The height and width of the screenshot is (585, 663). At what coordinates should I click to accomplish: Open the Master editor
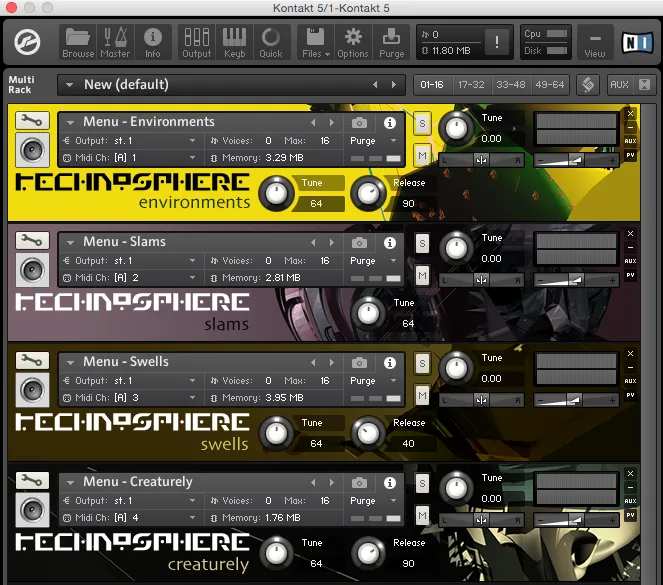click(x=115, y=42)
